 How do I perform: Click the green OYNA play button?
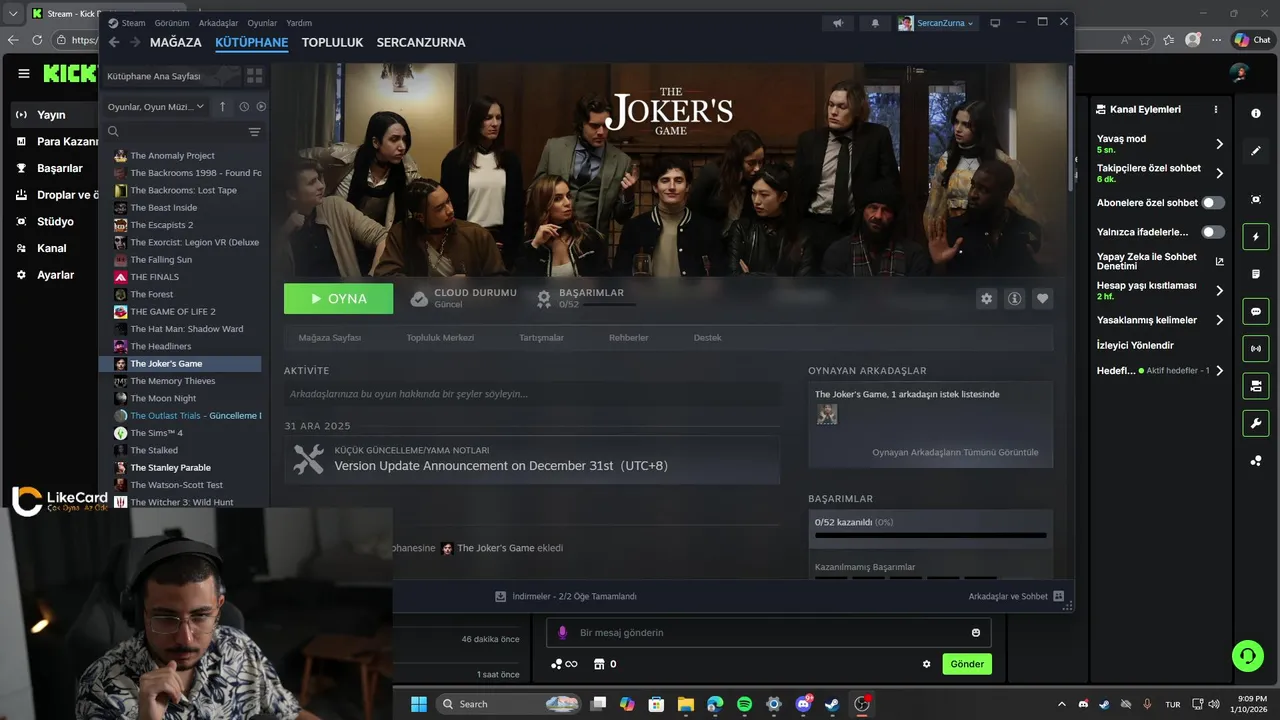(x=339, y=298)
